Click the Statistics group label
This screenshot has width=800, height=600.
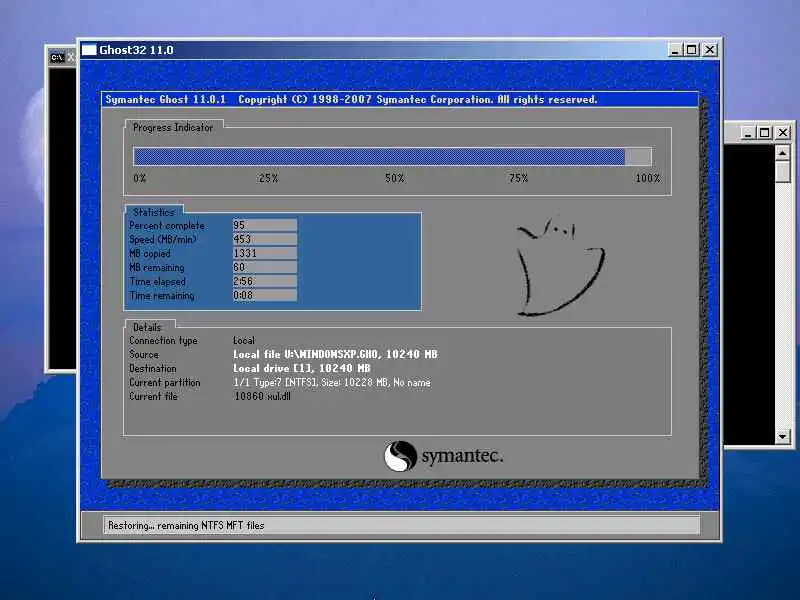pos(154,212)
